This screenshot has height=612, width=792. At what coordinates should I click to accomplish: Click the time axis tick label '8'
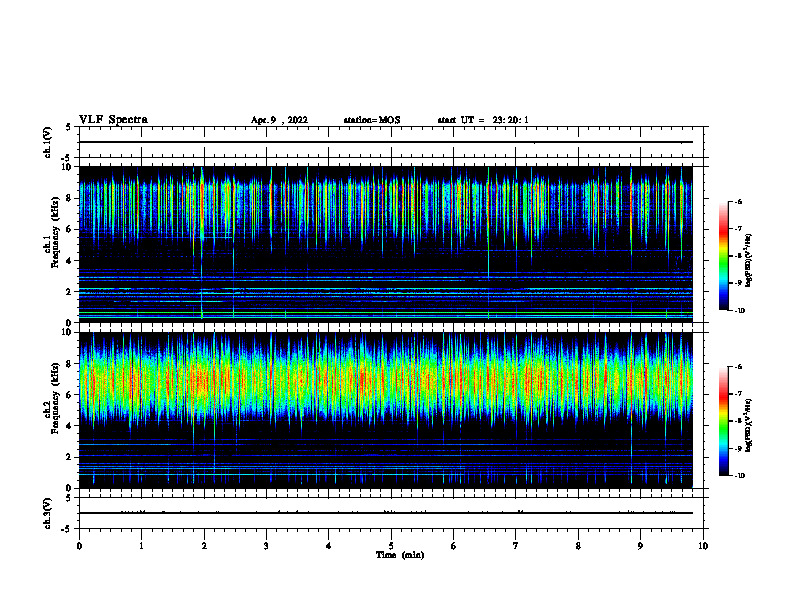click(x=578, y=546)
